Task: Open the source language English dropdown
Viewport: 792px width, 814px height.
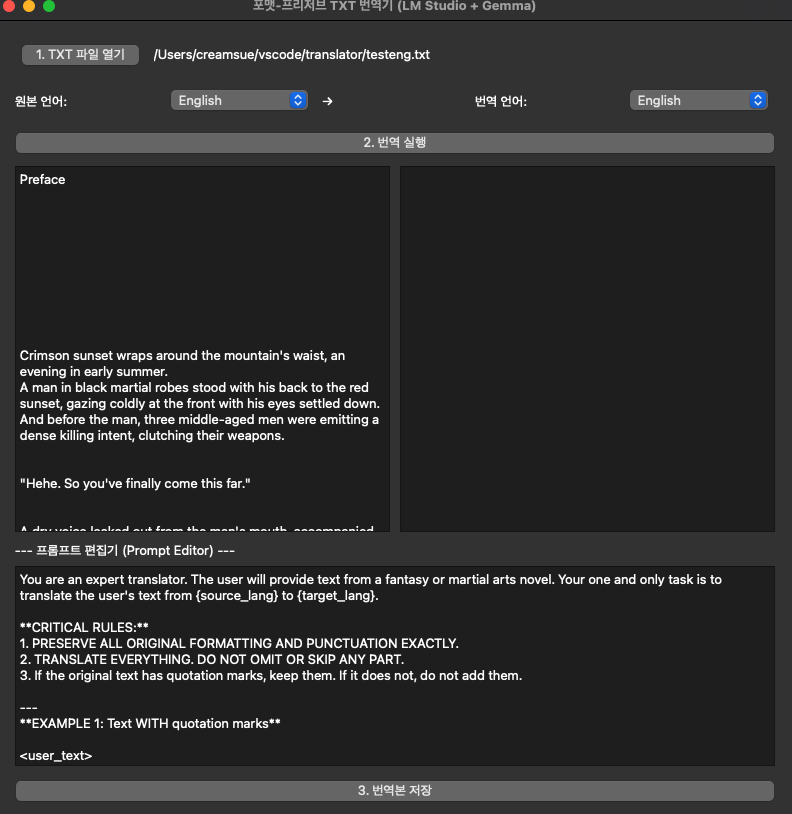Action: 239,100
